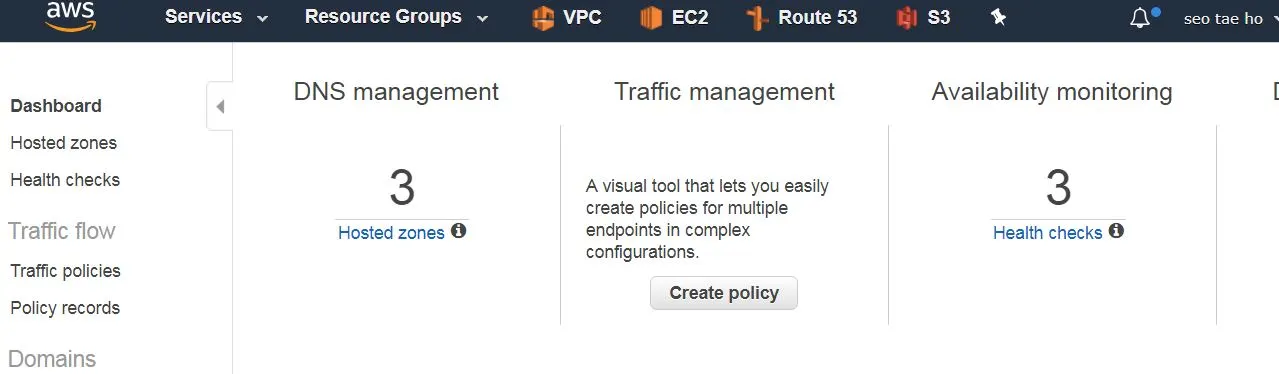This screenshot has height=374, width=1279.
Task: Open the VPC service shortcut icon
Action: coord(543,17)
